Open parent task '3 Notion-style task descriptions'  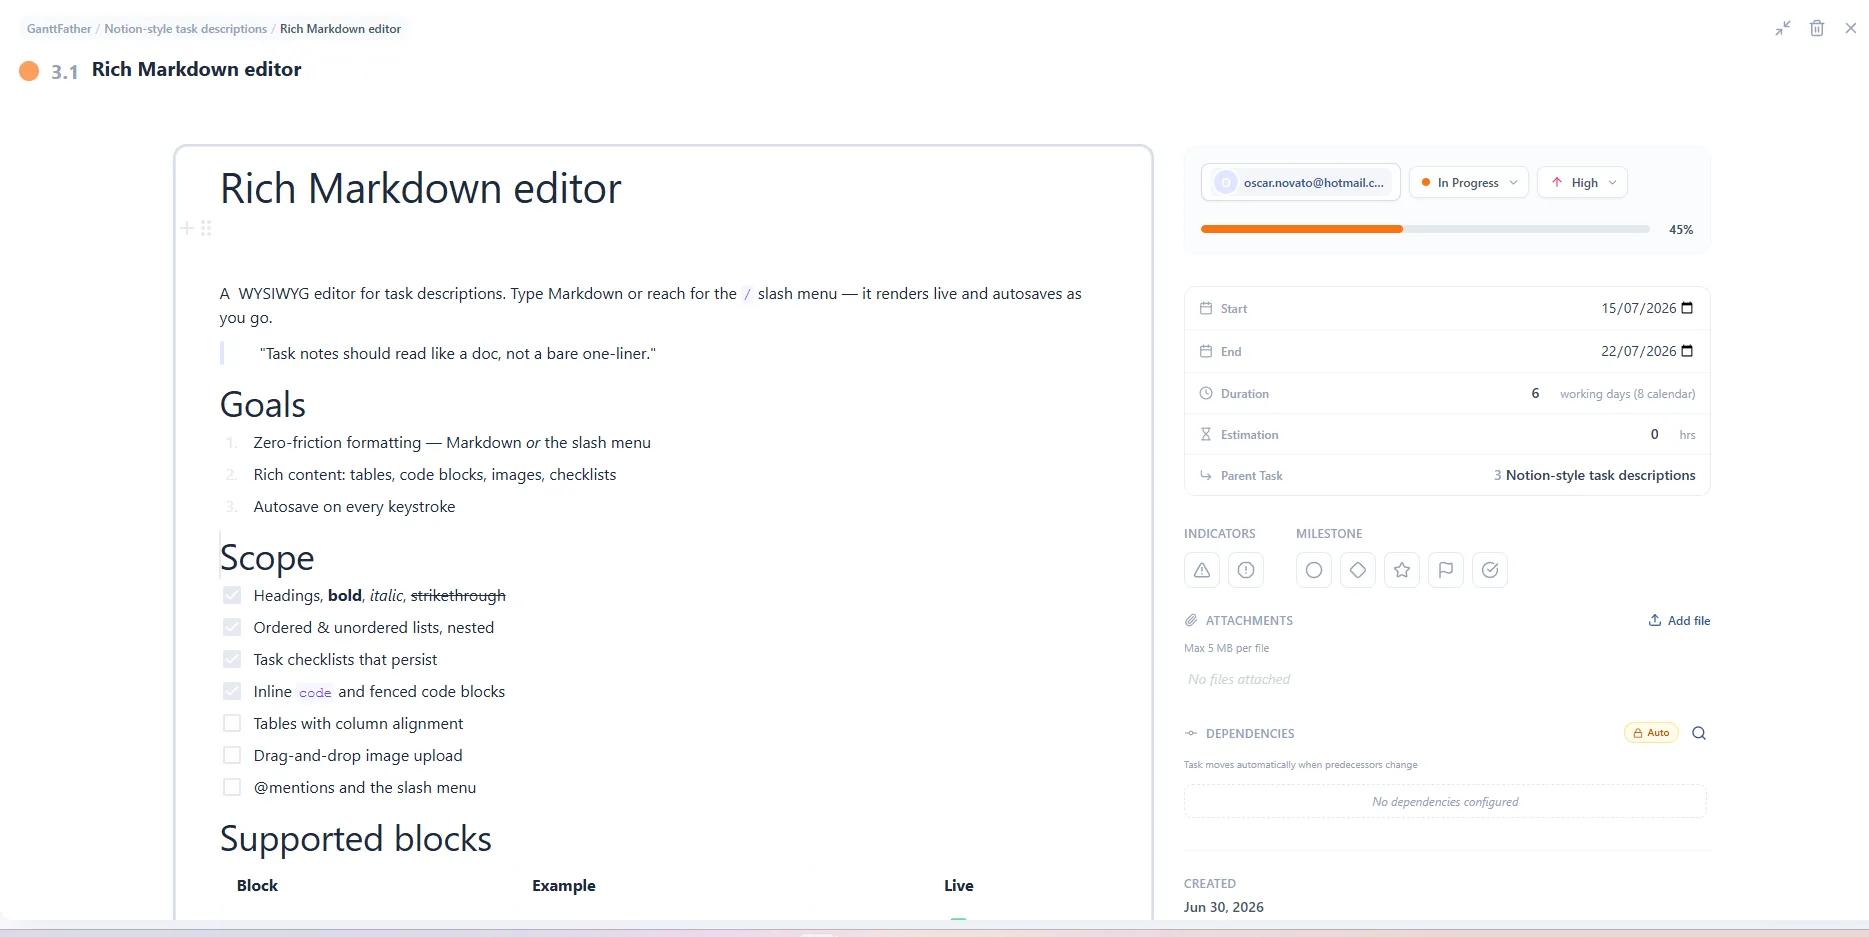click(1595, 475)
